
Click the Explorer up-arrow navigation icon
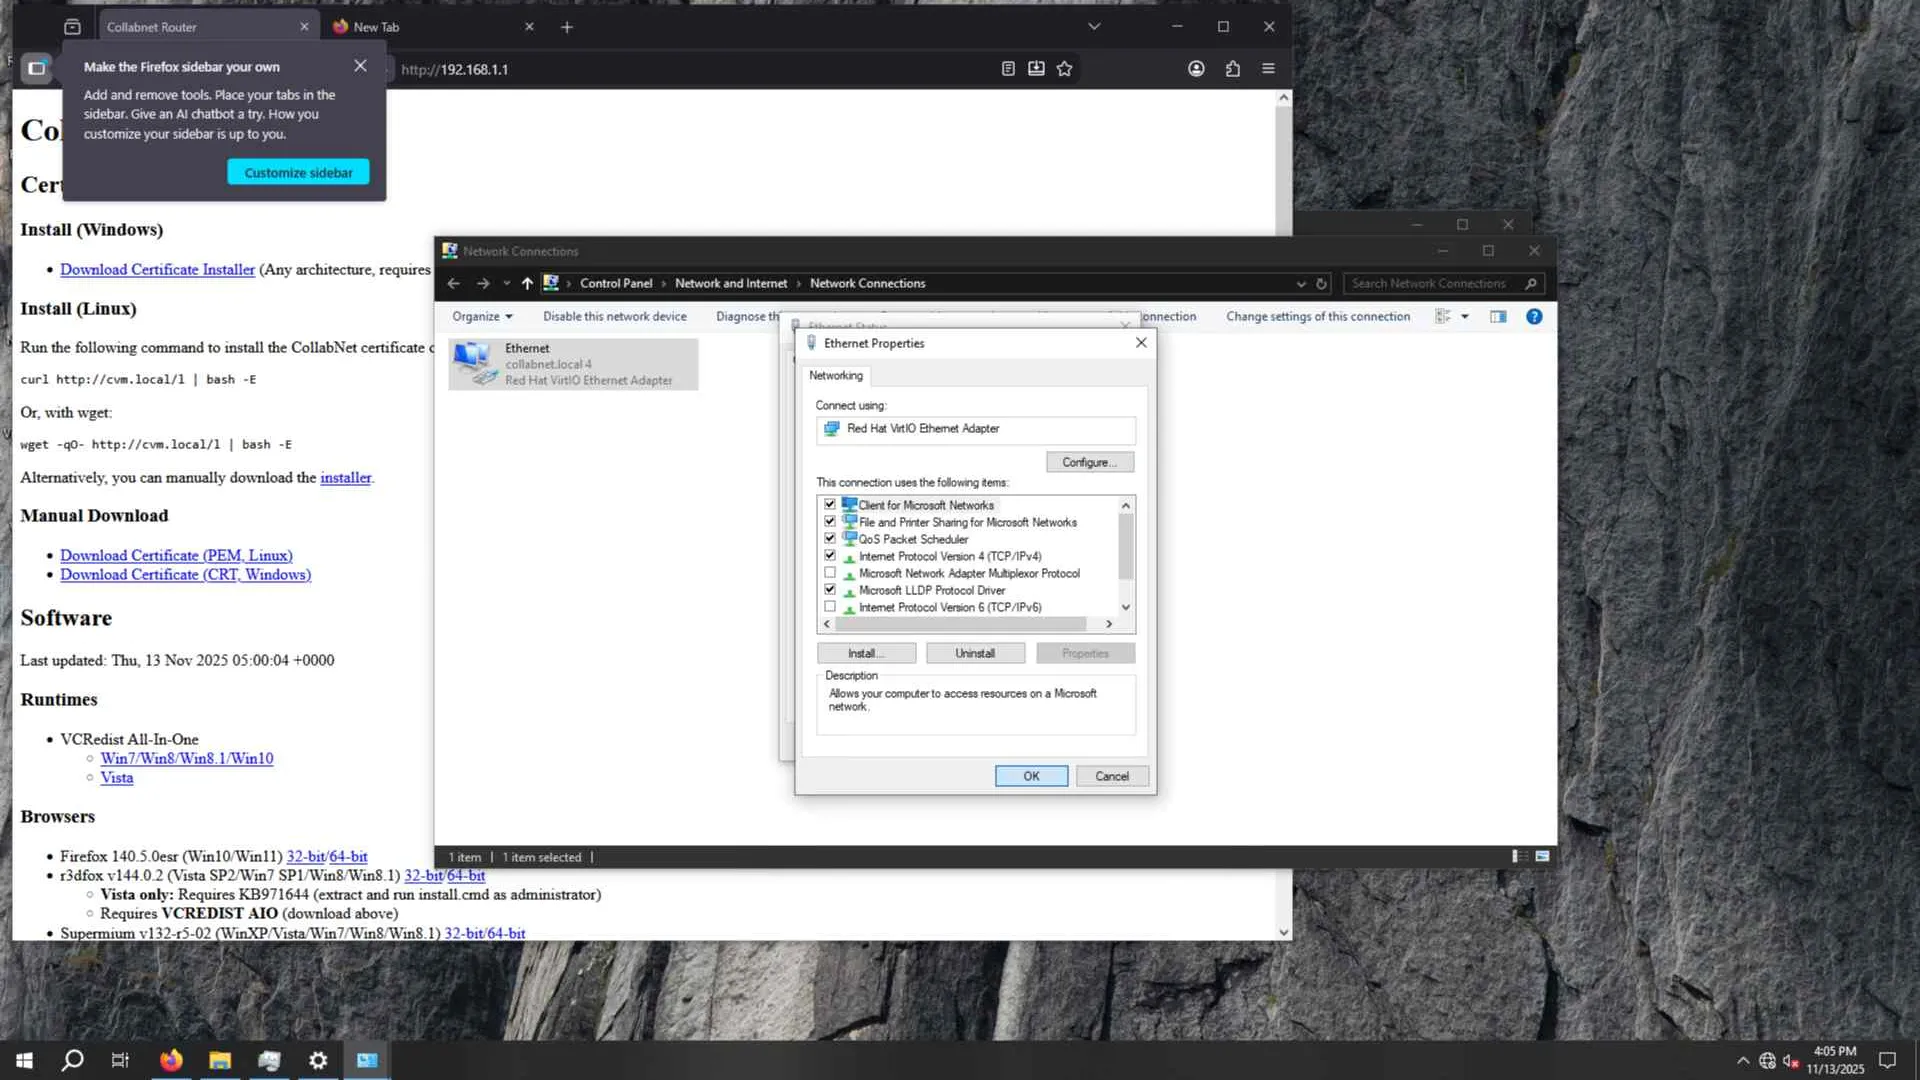pyautogui.click(x=527, y=284)
